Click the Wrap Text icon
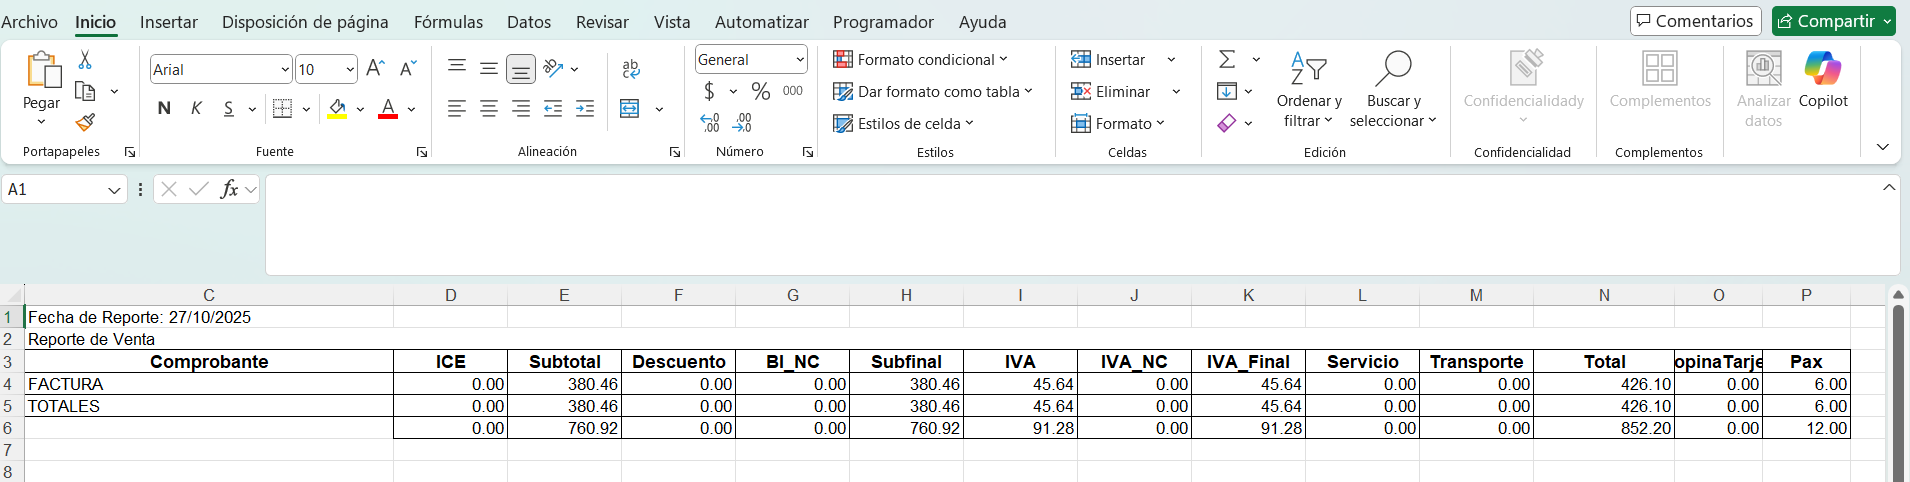 pyautogui.click(x=631, y=69)
